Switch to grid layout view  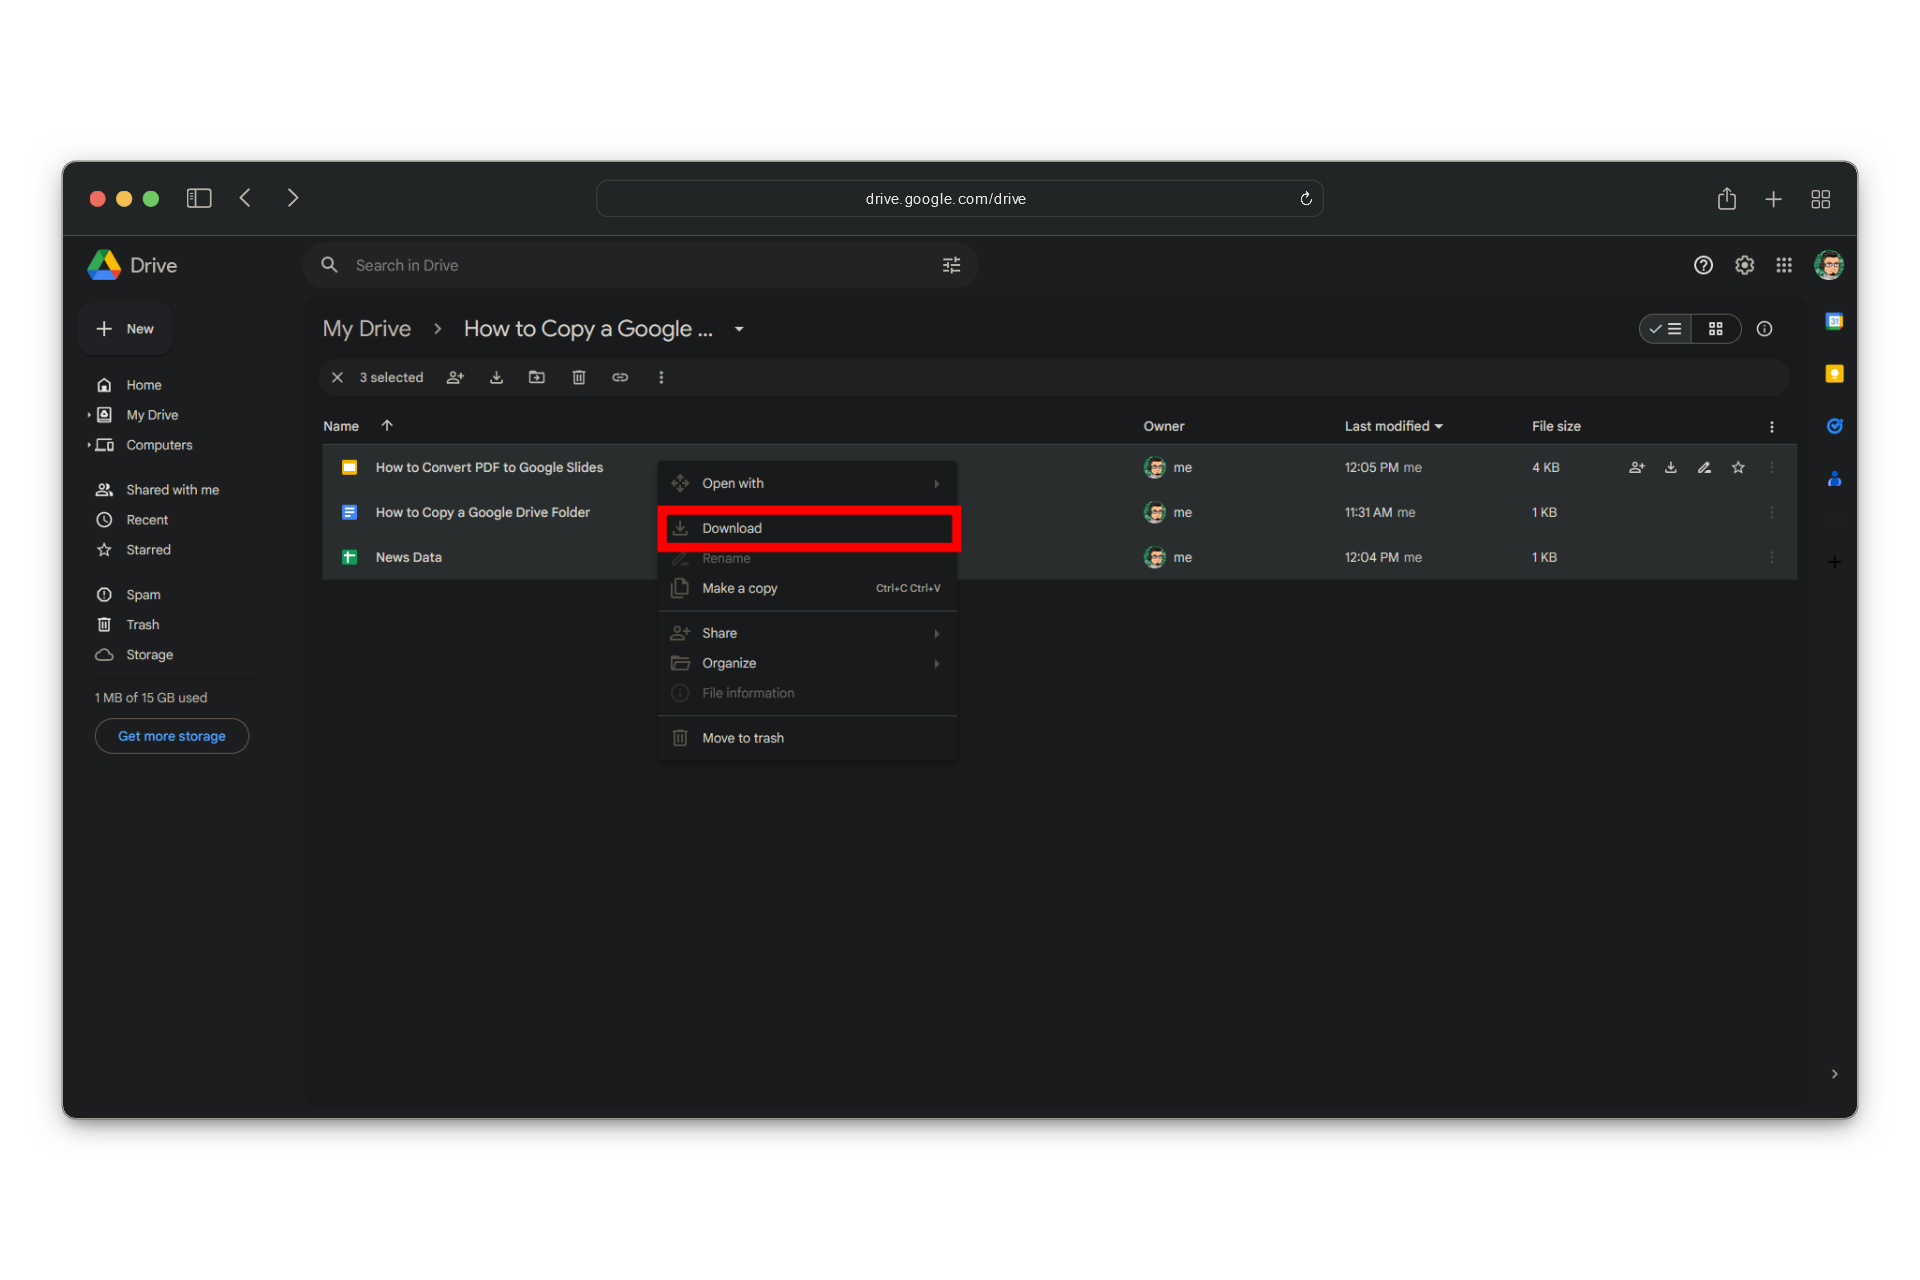pos(1716,329)
